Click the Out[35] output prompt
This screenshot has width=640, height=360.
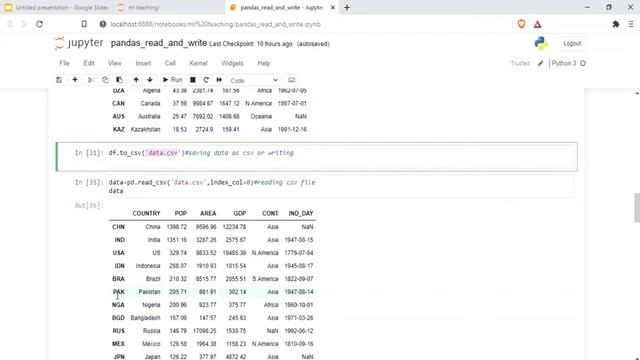coord(89,205)
